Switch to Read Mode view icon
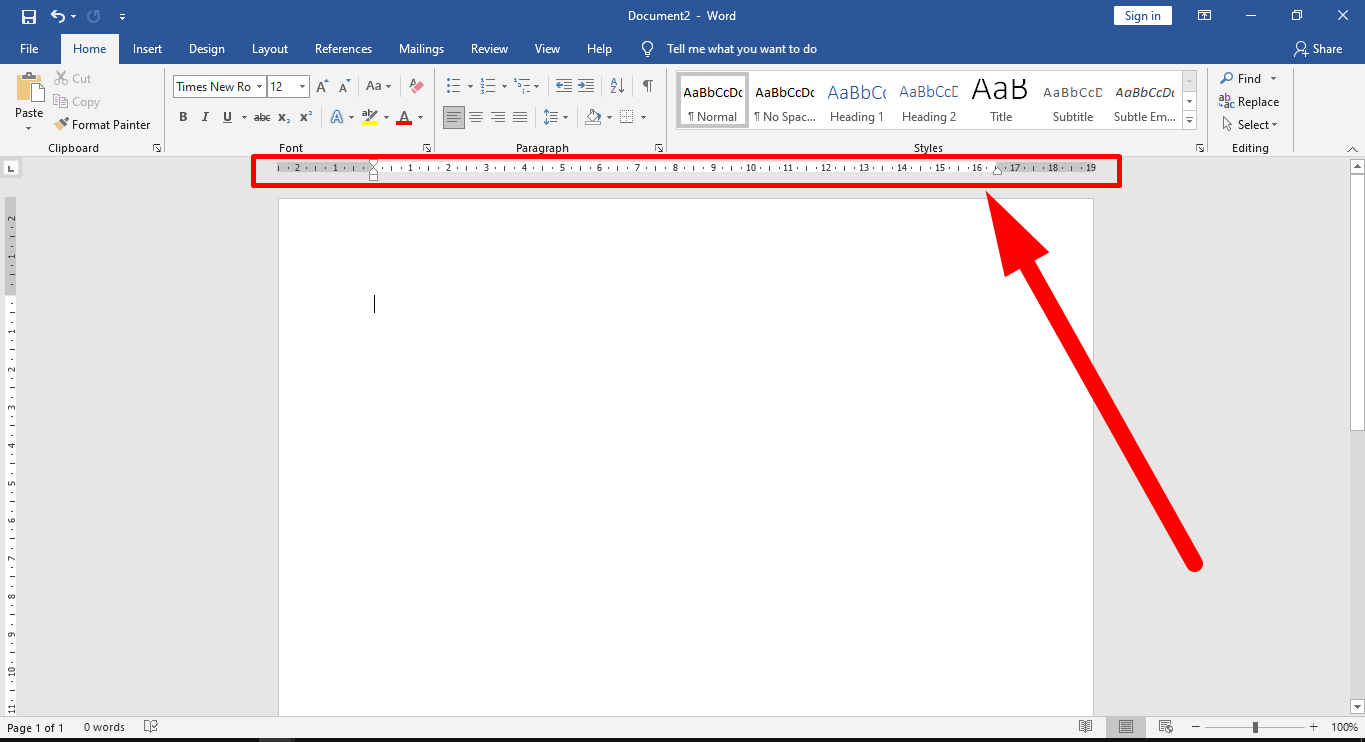This screenshot has height=742, width=1365. point(1085,727)
